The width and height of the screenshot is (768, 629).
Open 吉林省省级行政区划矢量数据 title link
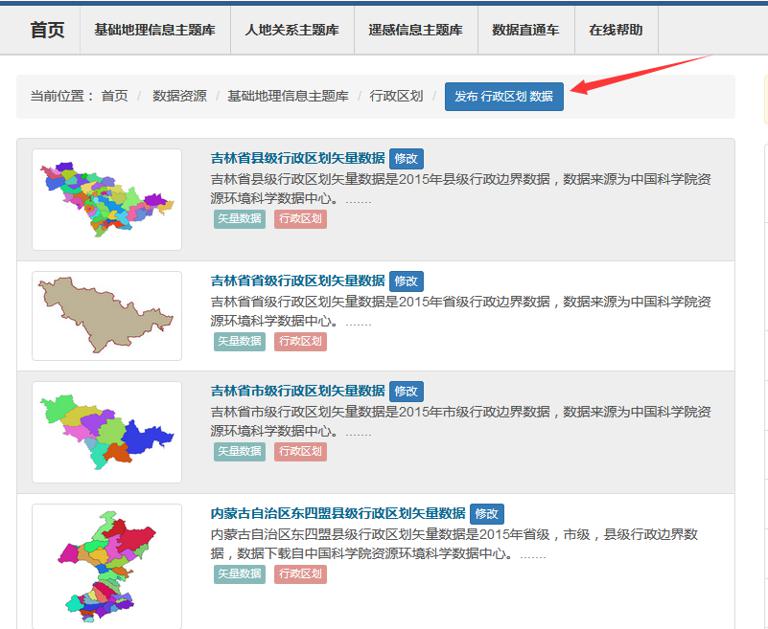[298, 281]
